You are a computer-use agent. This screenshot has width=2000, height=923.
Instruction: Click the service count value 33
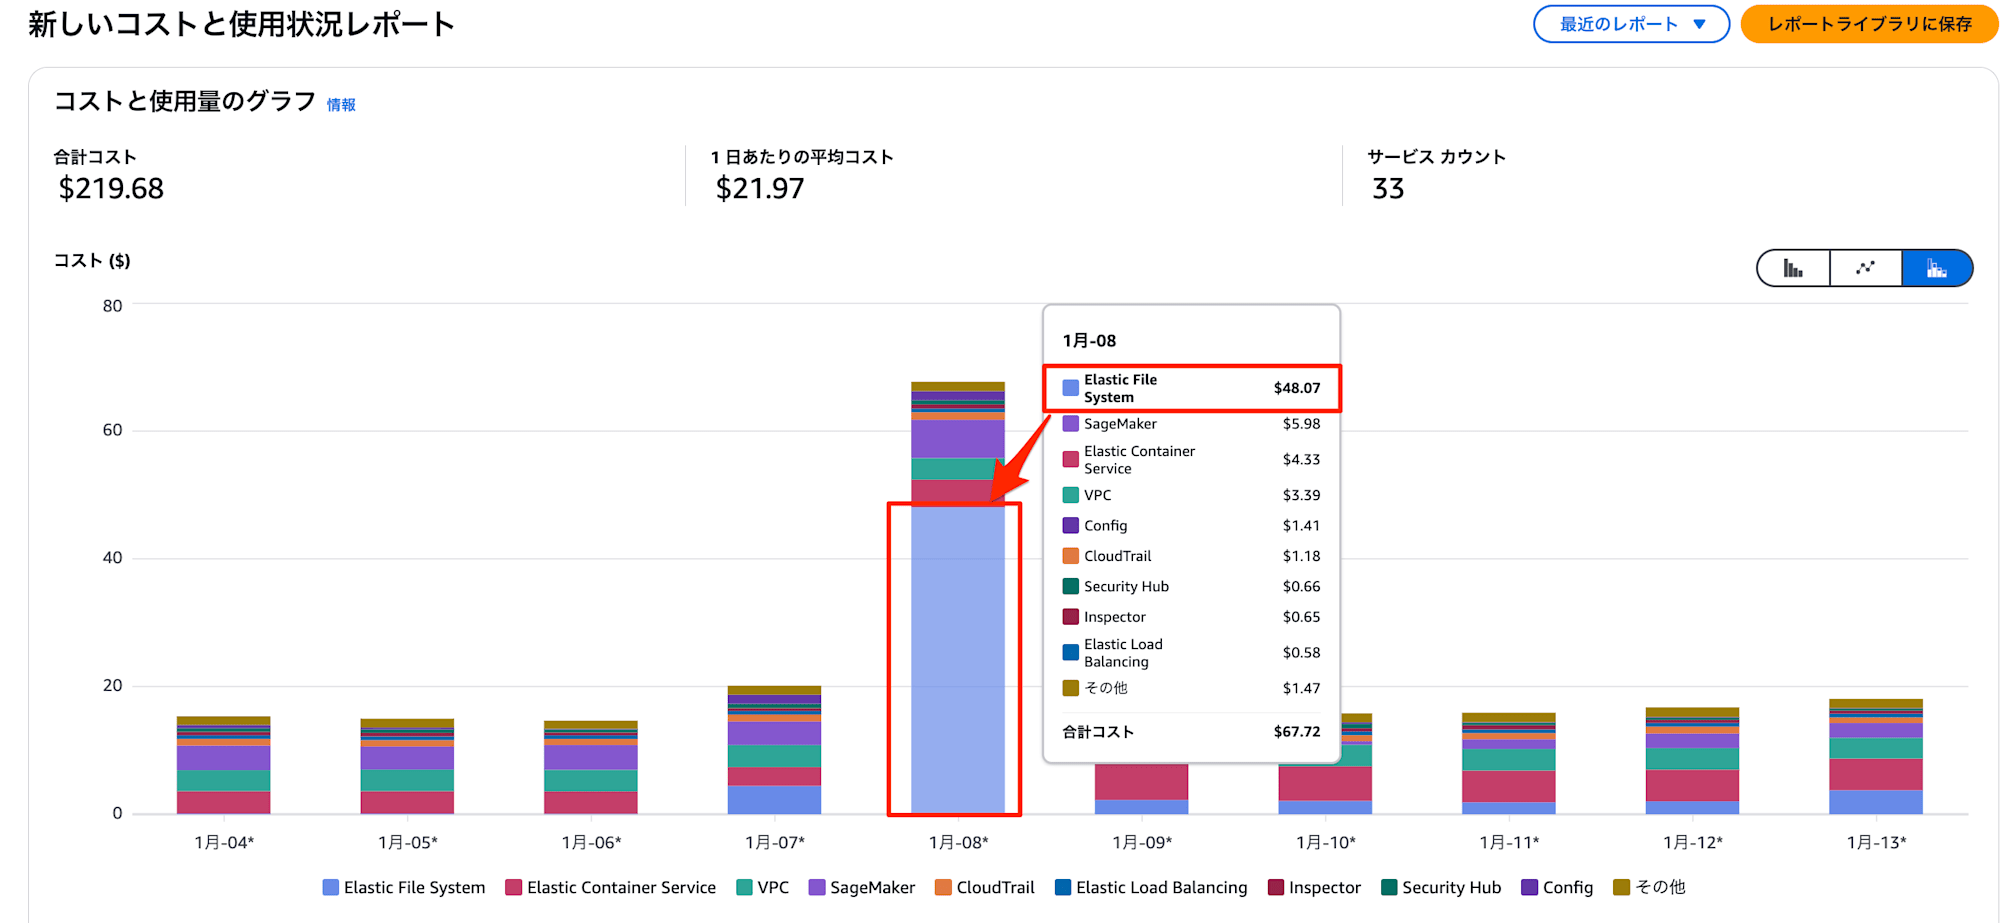(x=1388, y=188)
